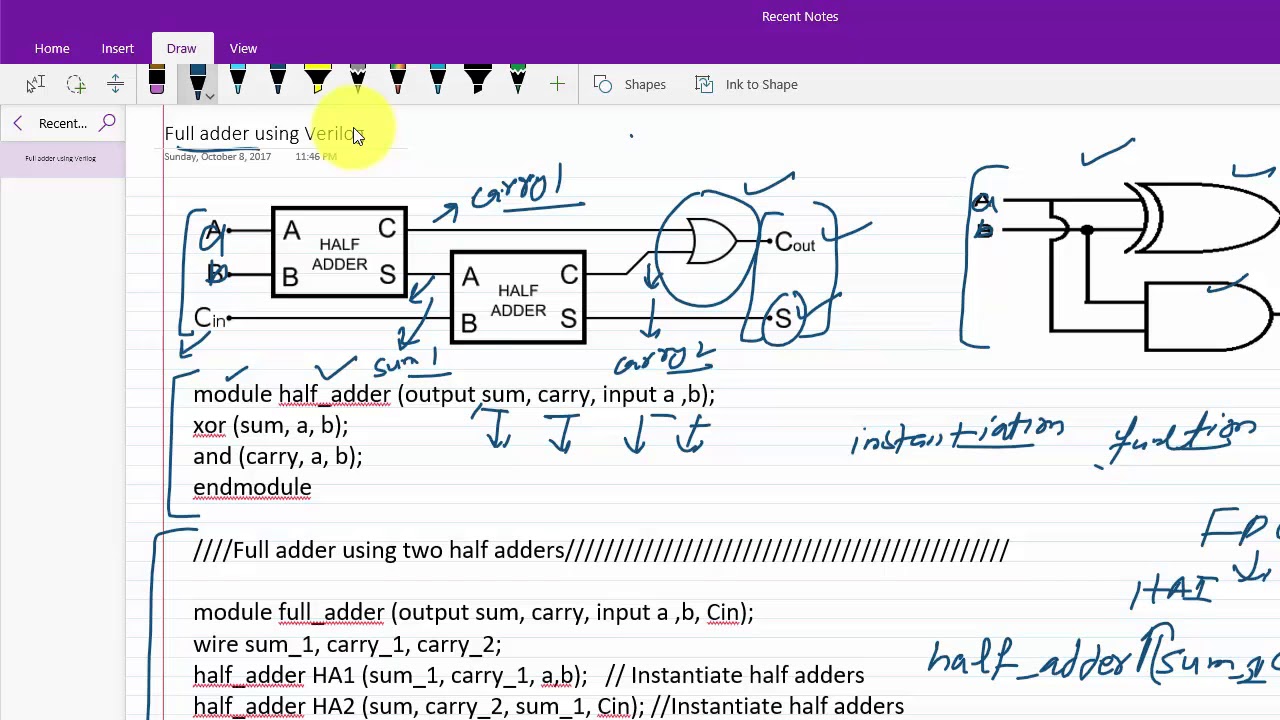The image size is (1280, 720).
Task: Add a new pen with plus icon
Action: click(x=557, y=85)
